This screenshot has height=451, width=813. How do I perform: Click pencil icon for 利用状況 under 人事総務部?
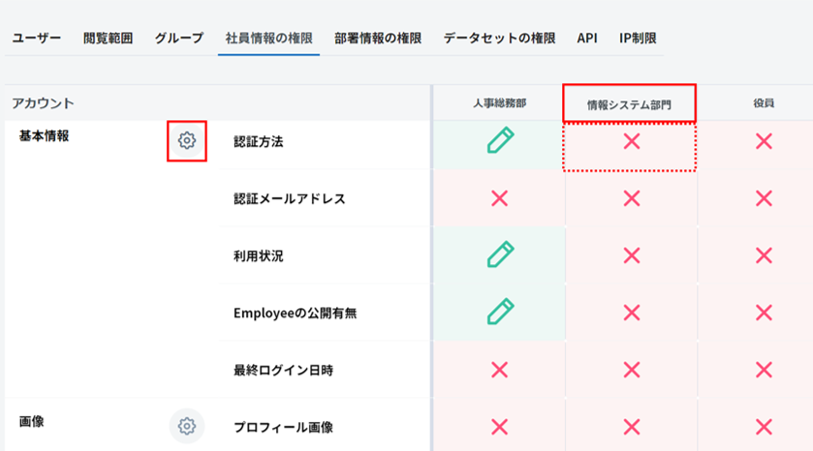pyautogui.click(x=500, y=255)
